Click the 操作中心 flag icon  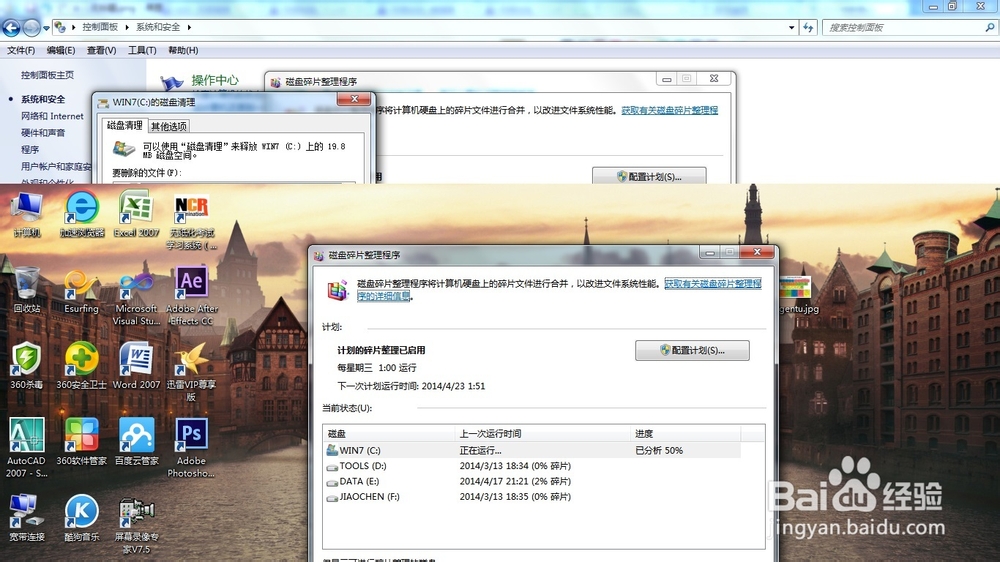coord(171,82)
